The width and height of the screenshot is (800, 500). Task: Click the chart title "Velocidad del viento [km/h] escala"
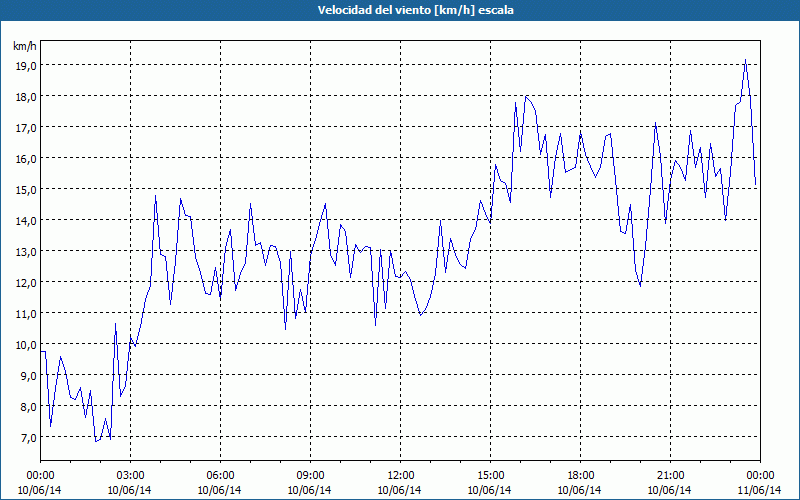pyautogui.click(x=415, y=10)
